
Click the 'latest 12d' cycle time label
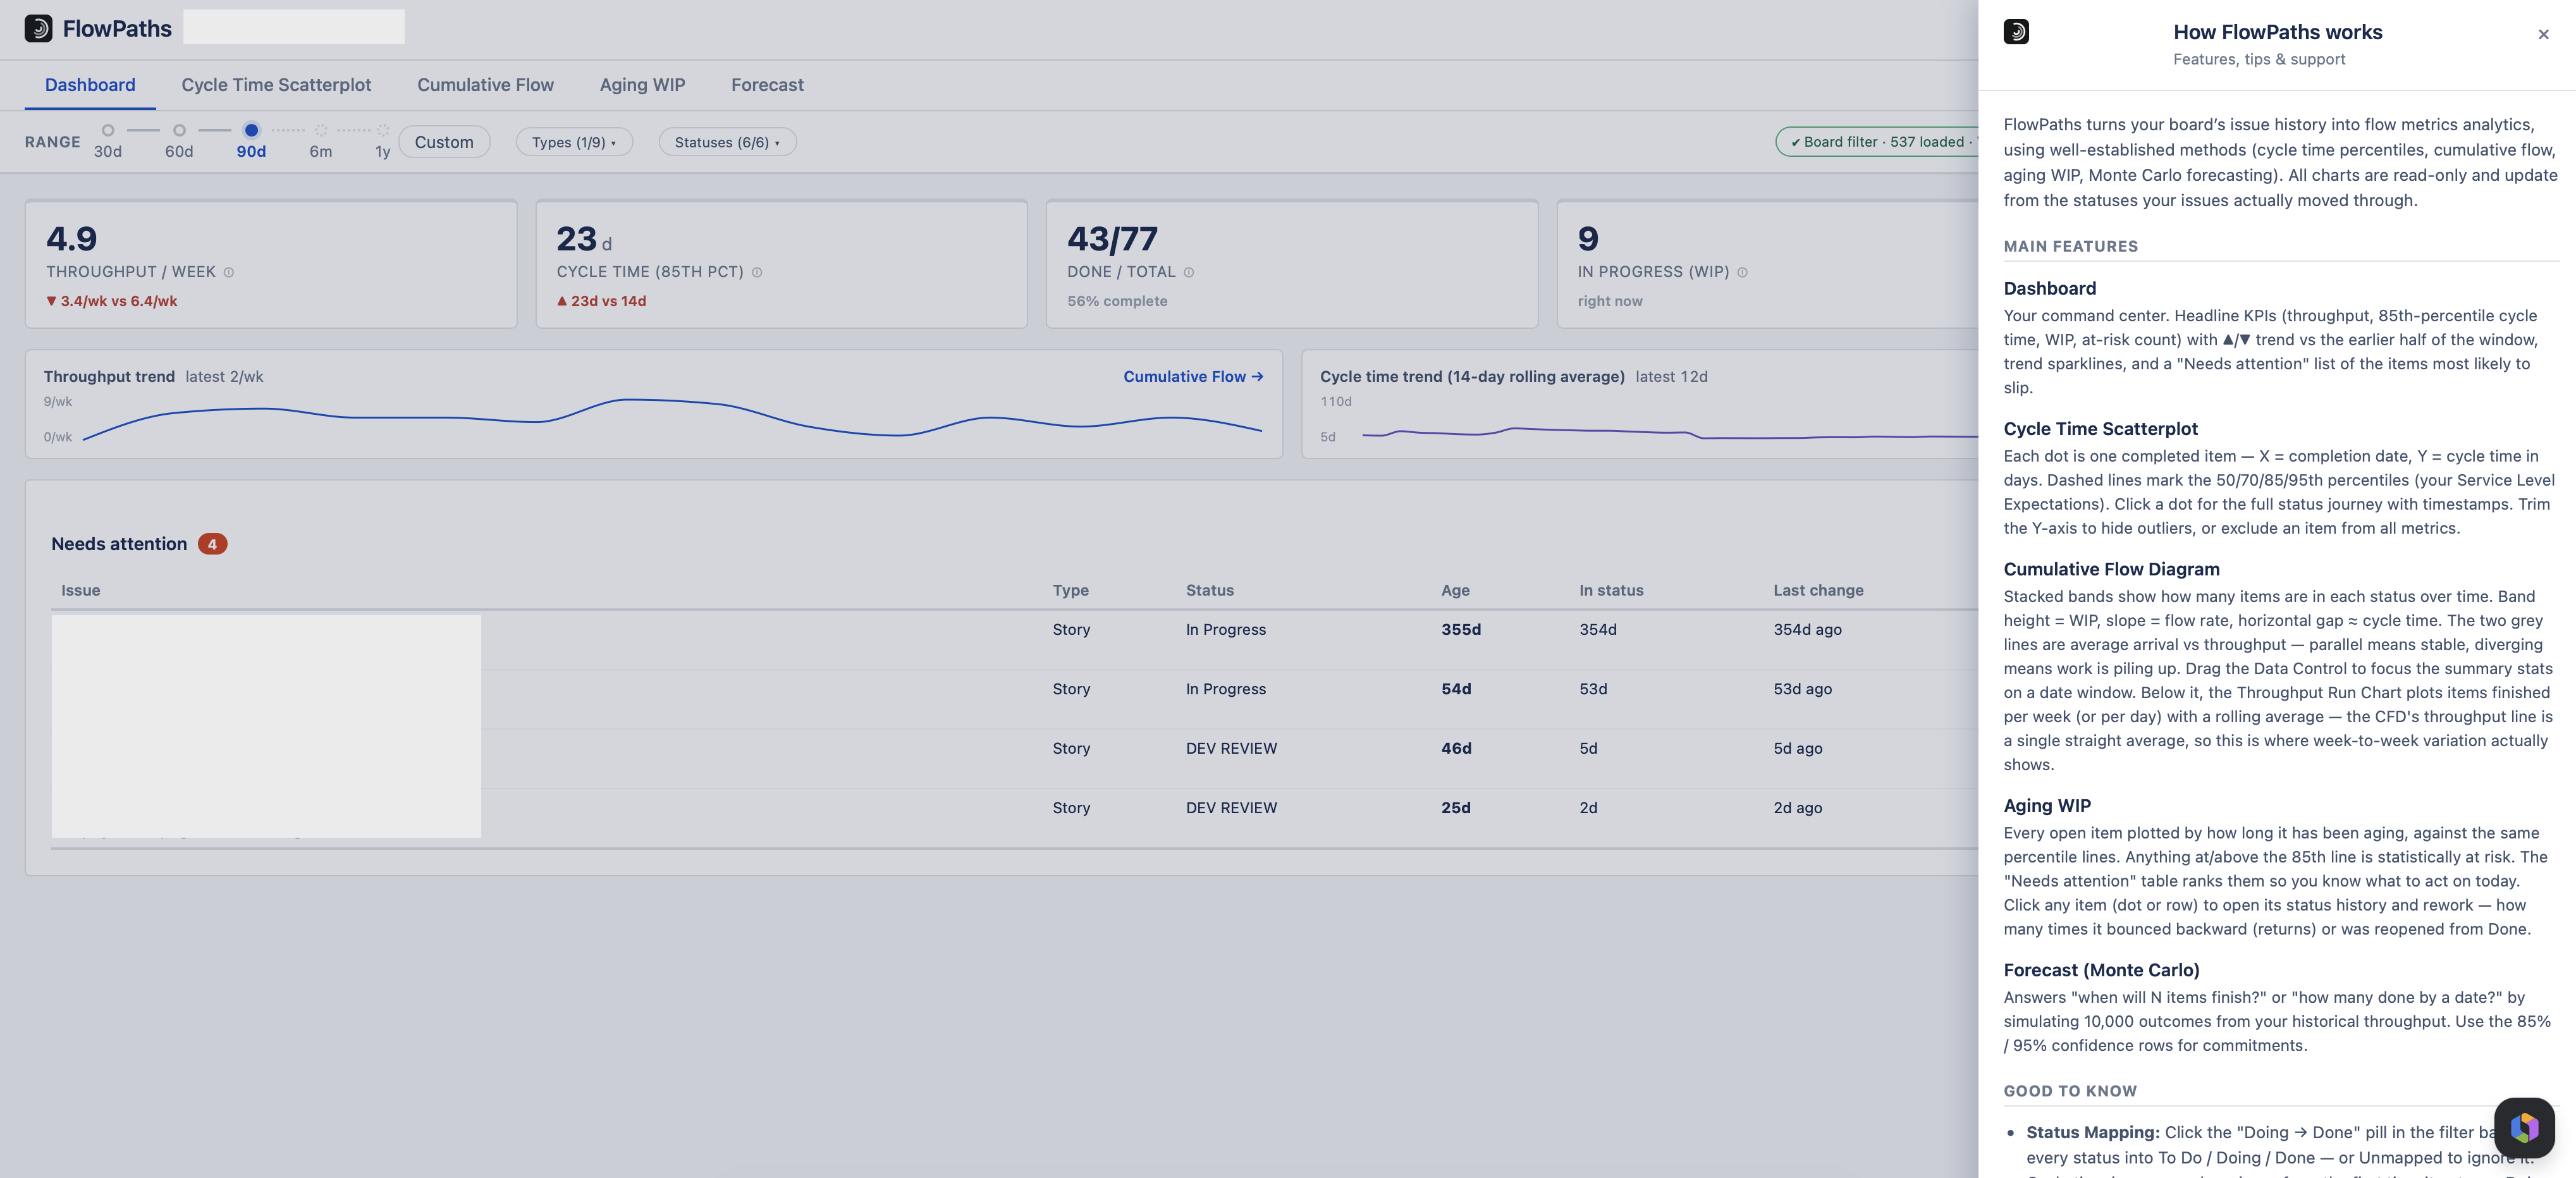pos(1671,376)
